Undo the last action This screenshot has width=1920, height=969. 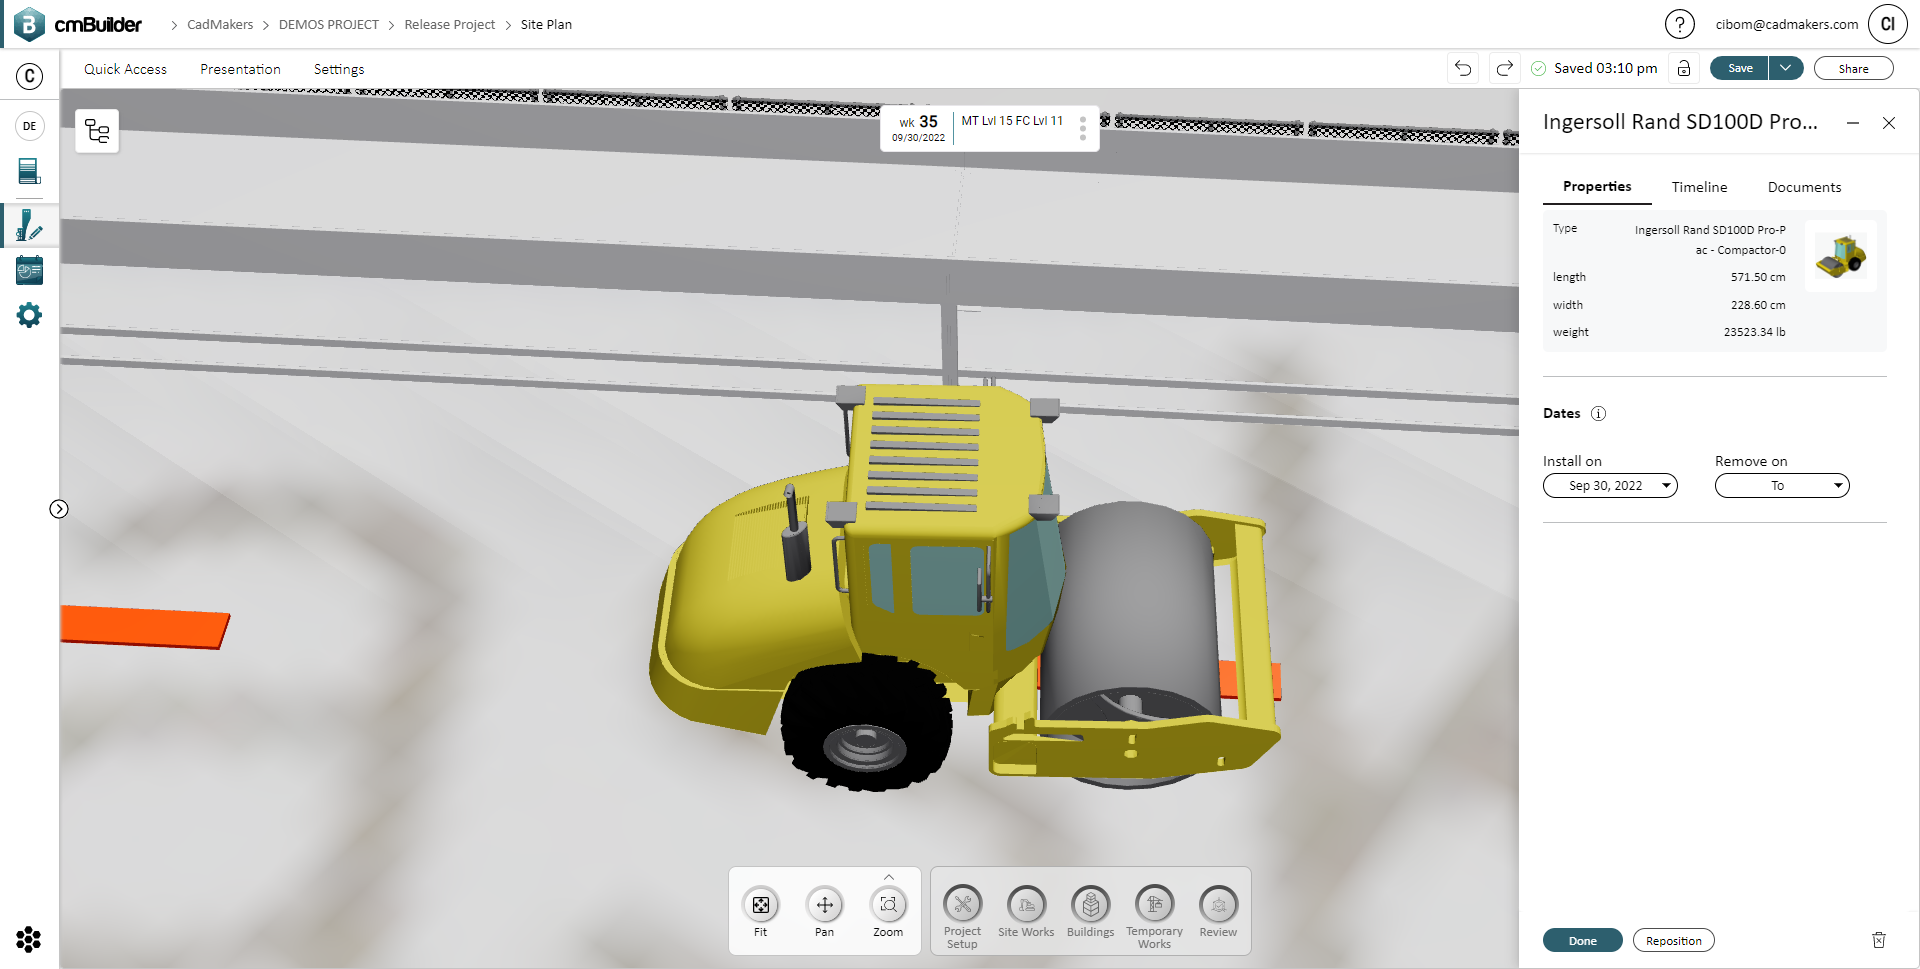point(1463,68)
